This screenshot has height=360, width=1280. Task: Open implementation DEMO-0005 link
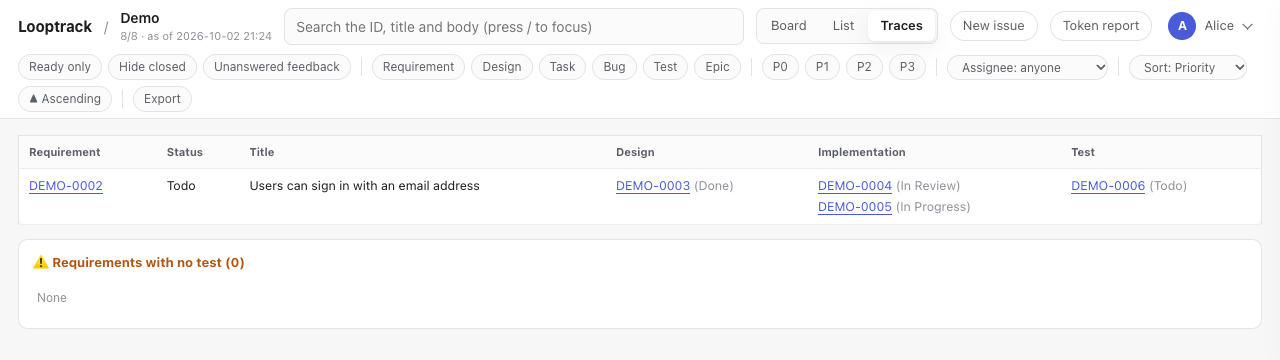855,207
